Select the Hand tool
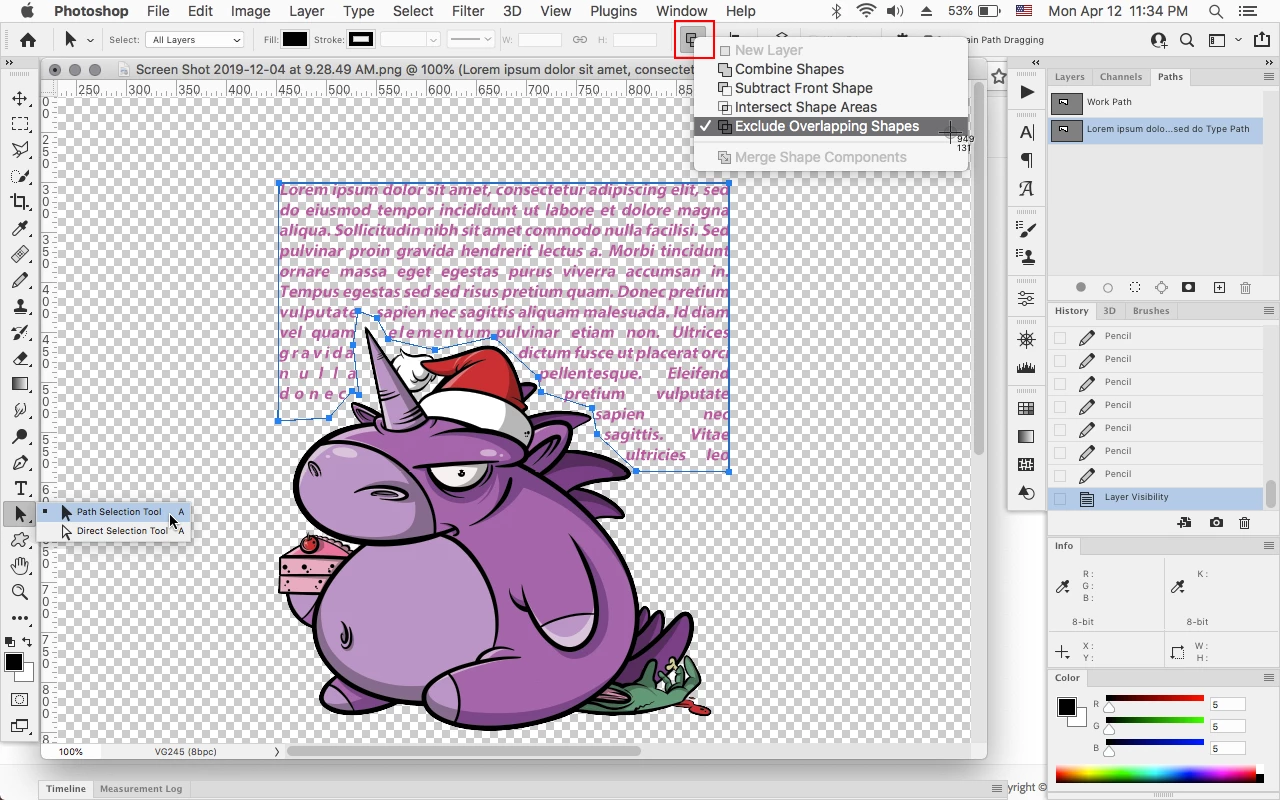Viewport: 1280px width, 800px height. click(20, 566)
